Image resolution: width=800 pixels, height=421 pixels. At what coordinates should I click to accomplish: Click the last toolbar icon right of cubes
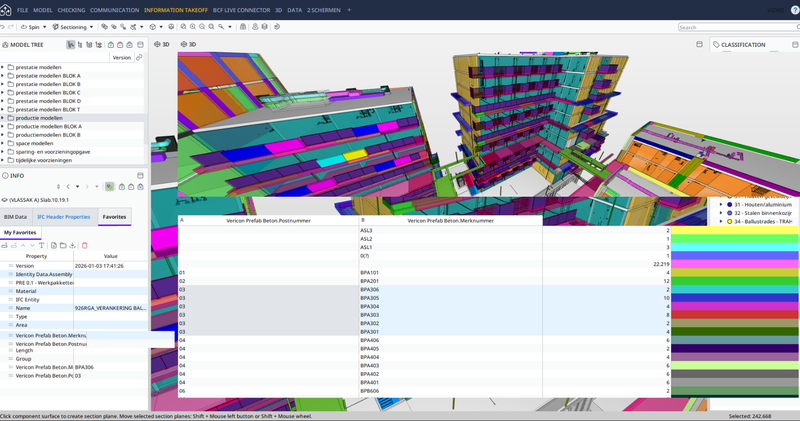277,27
